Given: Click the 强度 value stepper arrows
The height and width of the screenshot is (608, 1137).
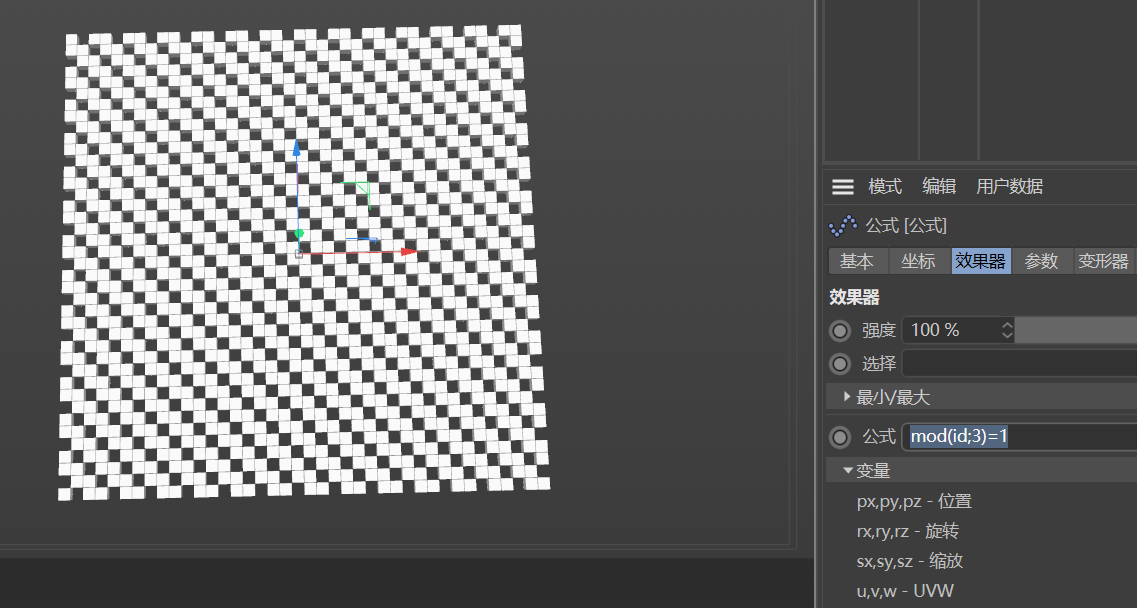Looking at the screenshot, I should tap(1006, 330).
